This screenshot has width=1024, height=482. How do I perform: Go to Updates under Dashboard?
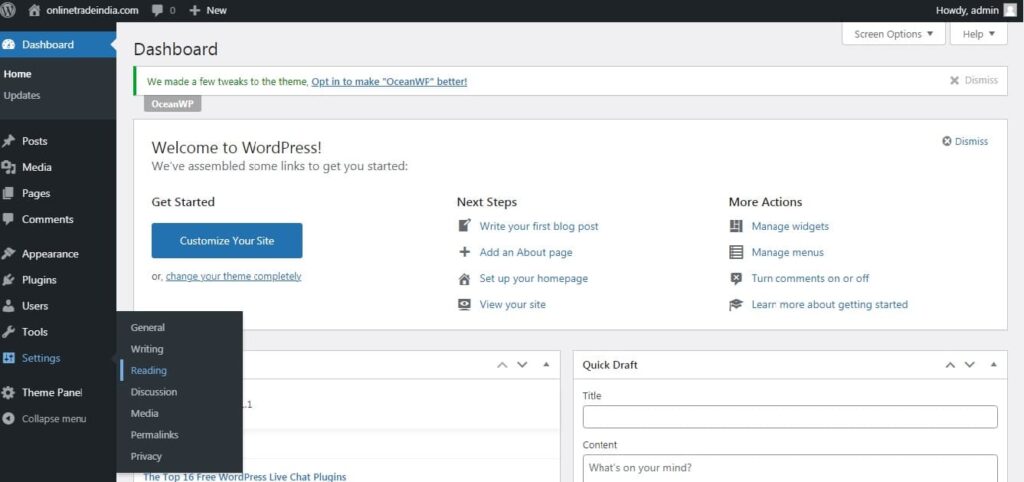pos(22,95)
